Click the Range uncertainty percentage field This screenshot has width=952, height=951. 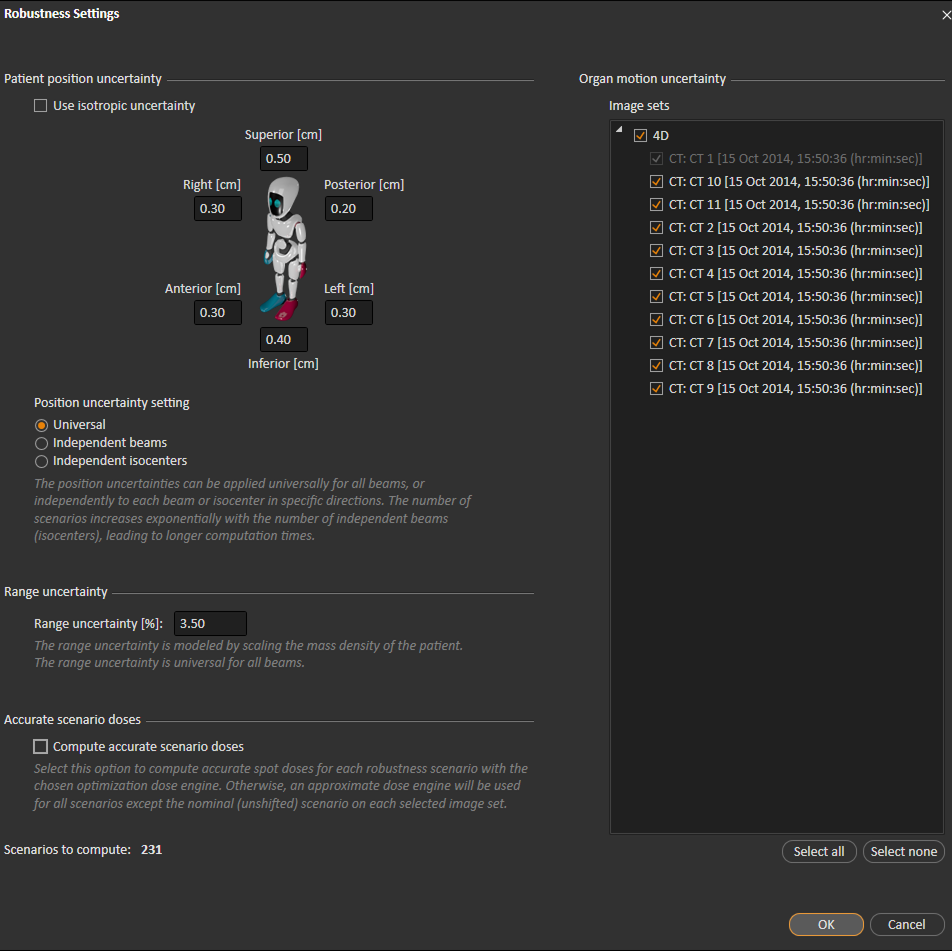(x=210, y=624)
